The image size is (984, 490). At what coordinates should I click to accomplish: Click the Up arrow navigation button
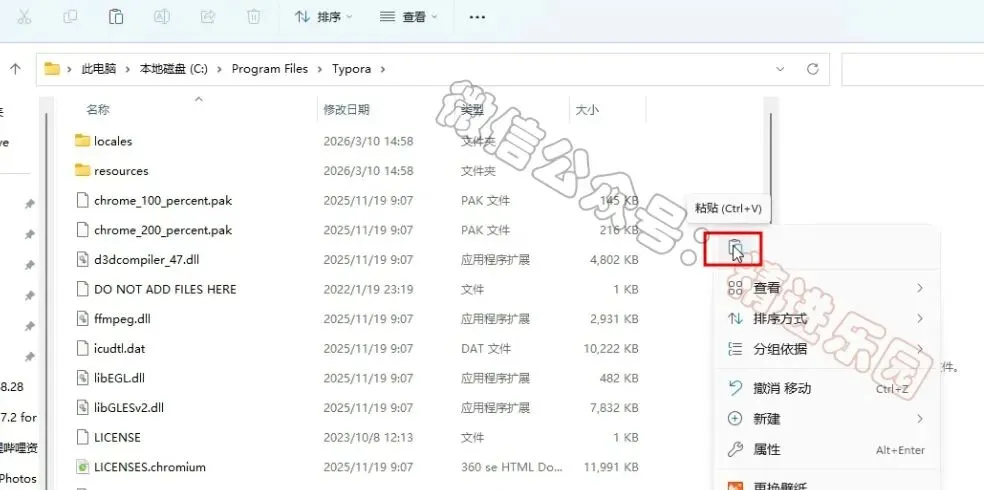[x=16, y=69]
